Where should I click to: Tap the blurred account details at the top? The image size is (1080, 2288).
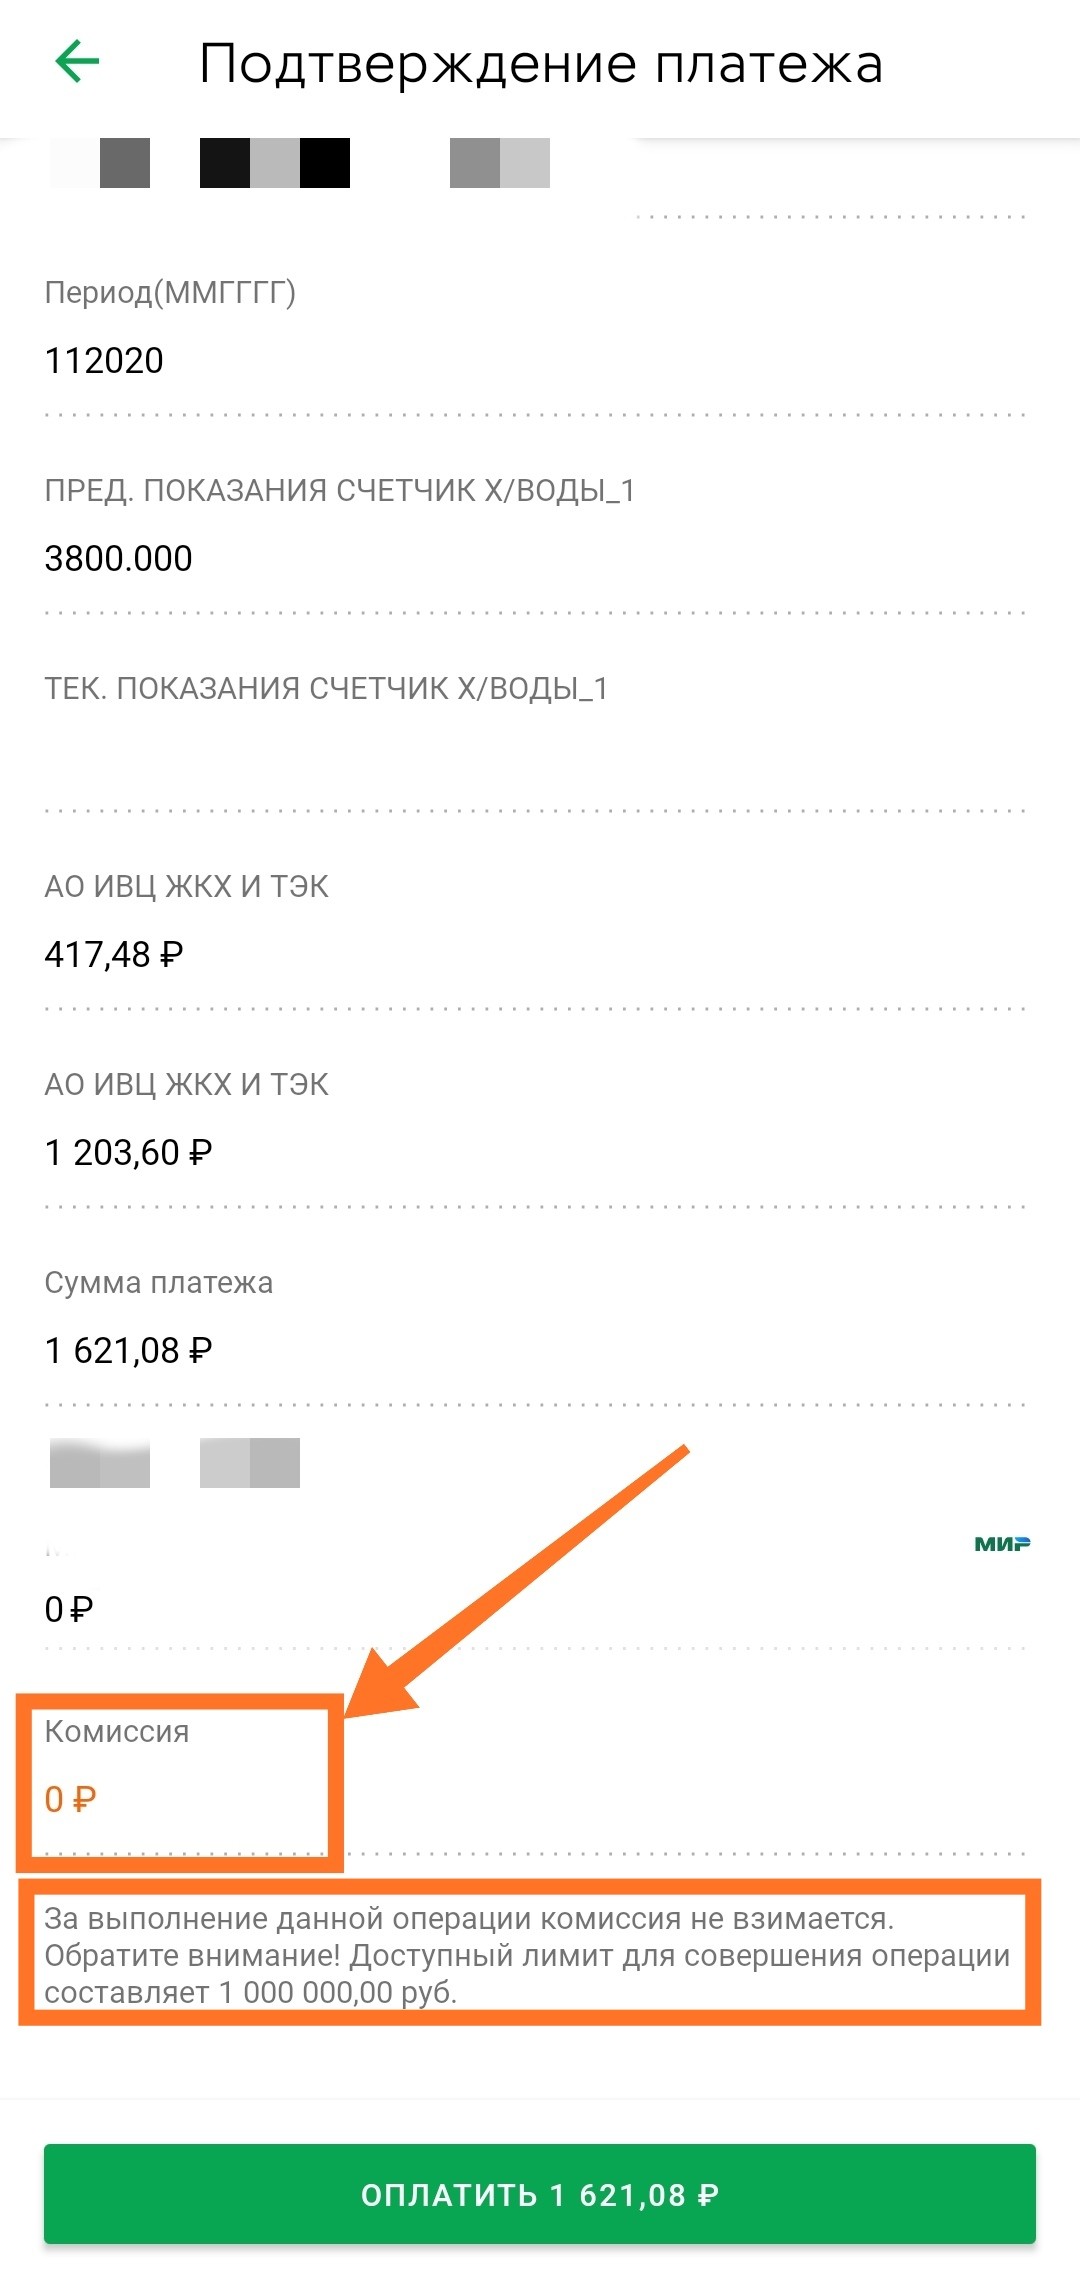coord(299,163)
